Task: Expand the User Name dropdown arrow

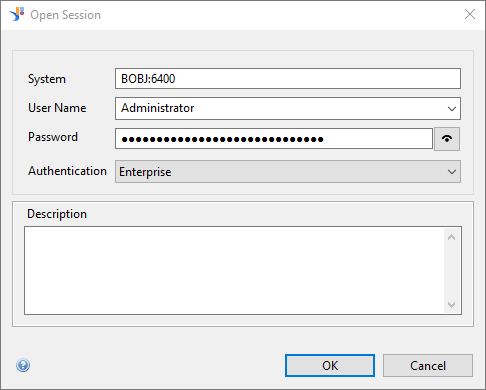Action: (x=452, y=109)
